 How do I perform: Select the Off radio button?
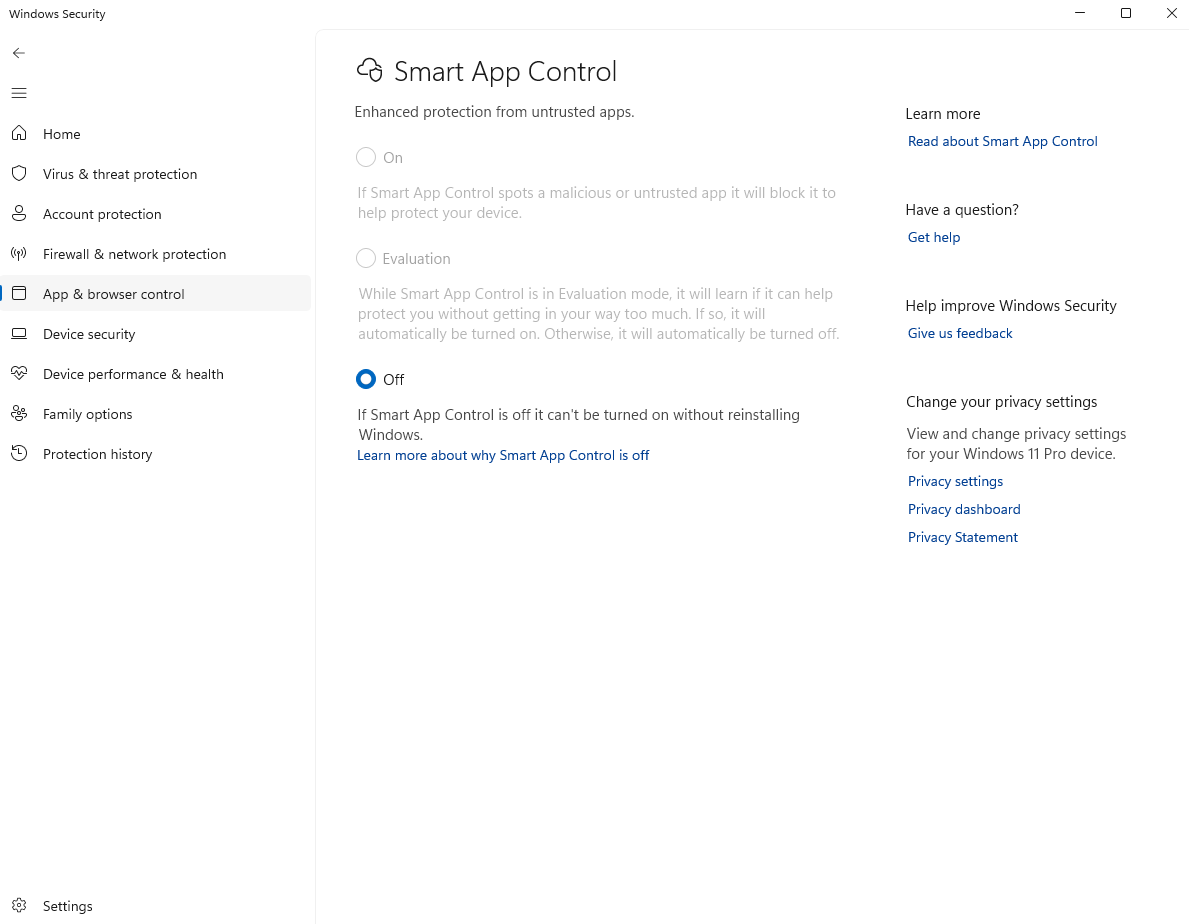[x=366, y=379]
